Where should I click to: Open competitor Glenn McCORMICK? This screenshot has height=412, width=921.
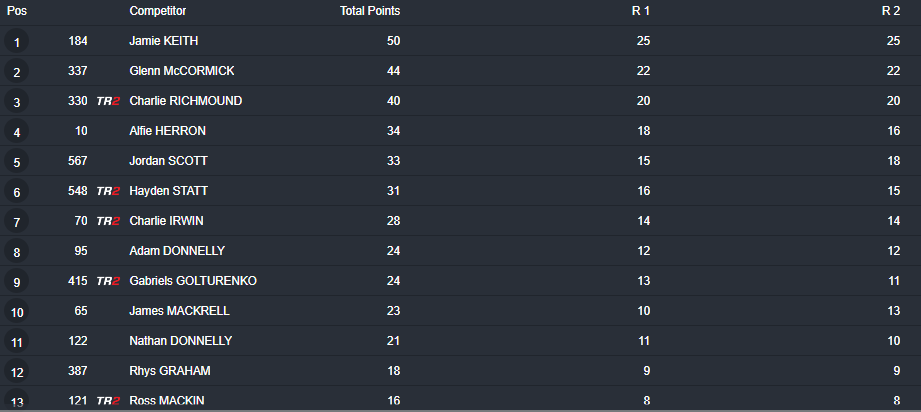pyautogui.click(x=181, y=71)
